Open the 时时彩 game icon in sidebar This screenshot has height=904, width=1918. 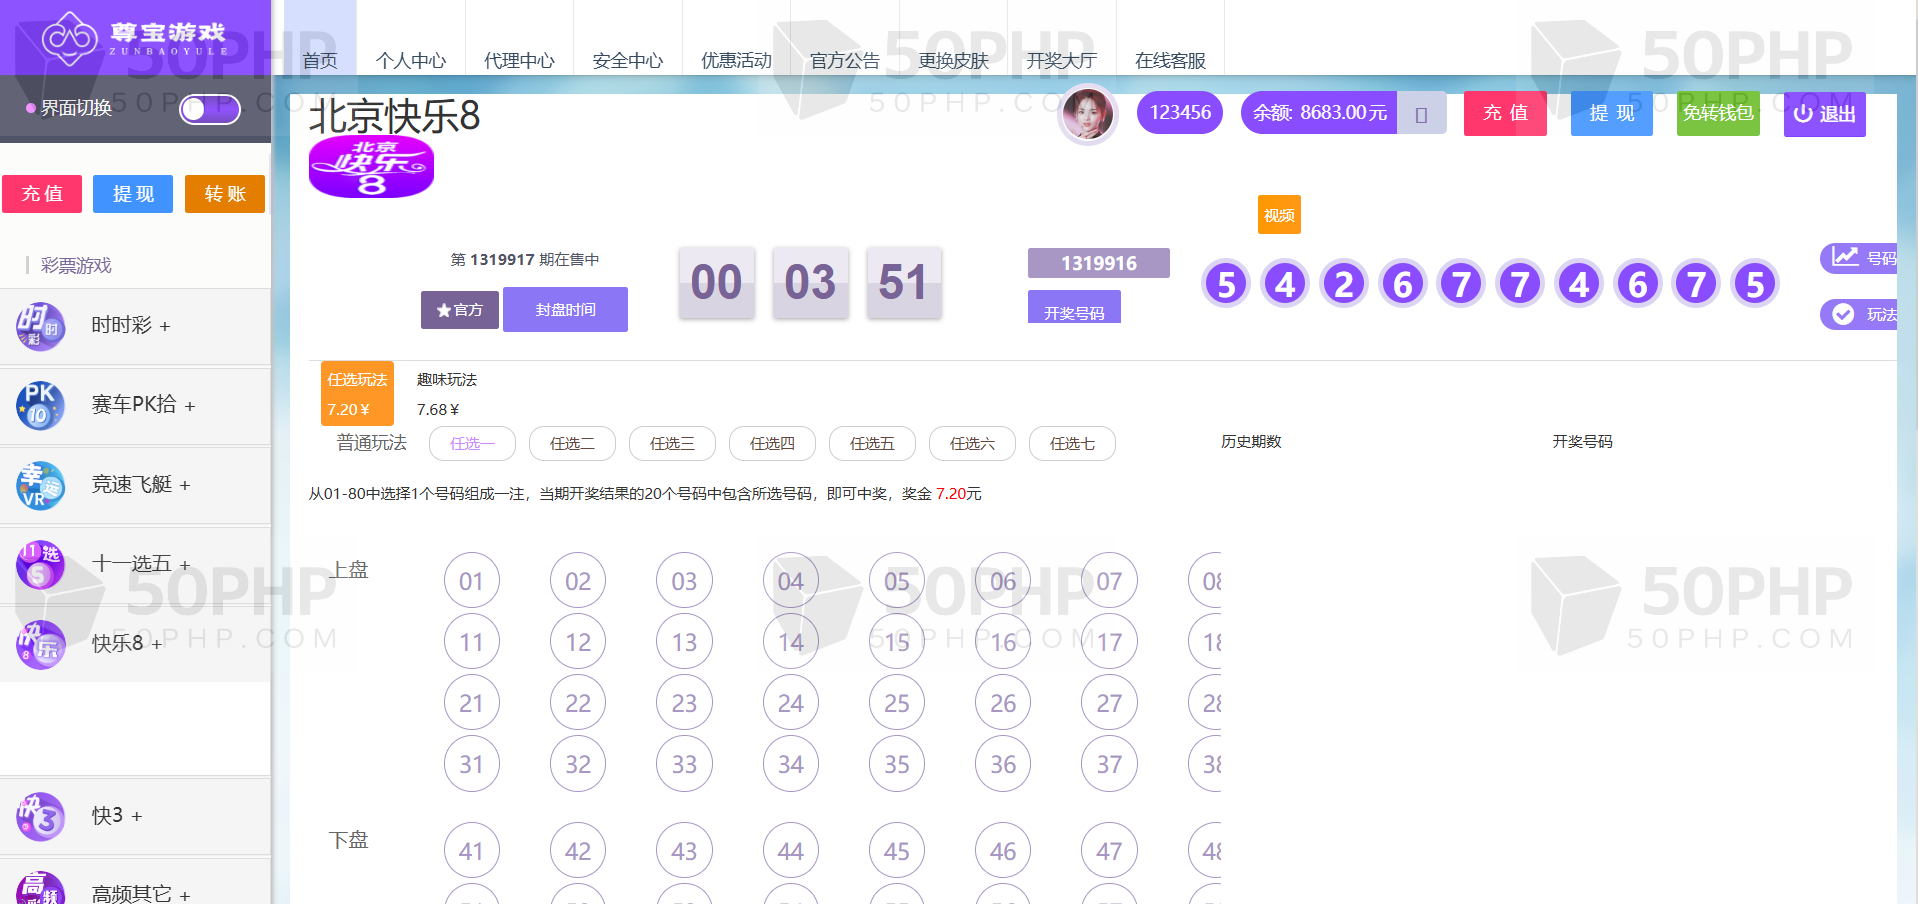click(40, 326)
